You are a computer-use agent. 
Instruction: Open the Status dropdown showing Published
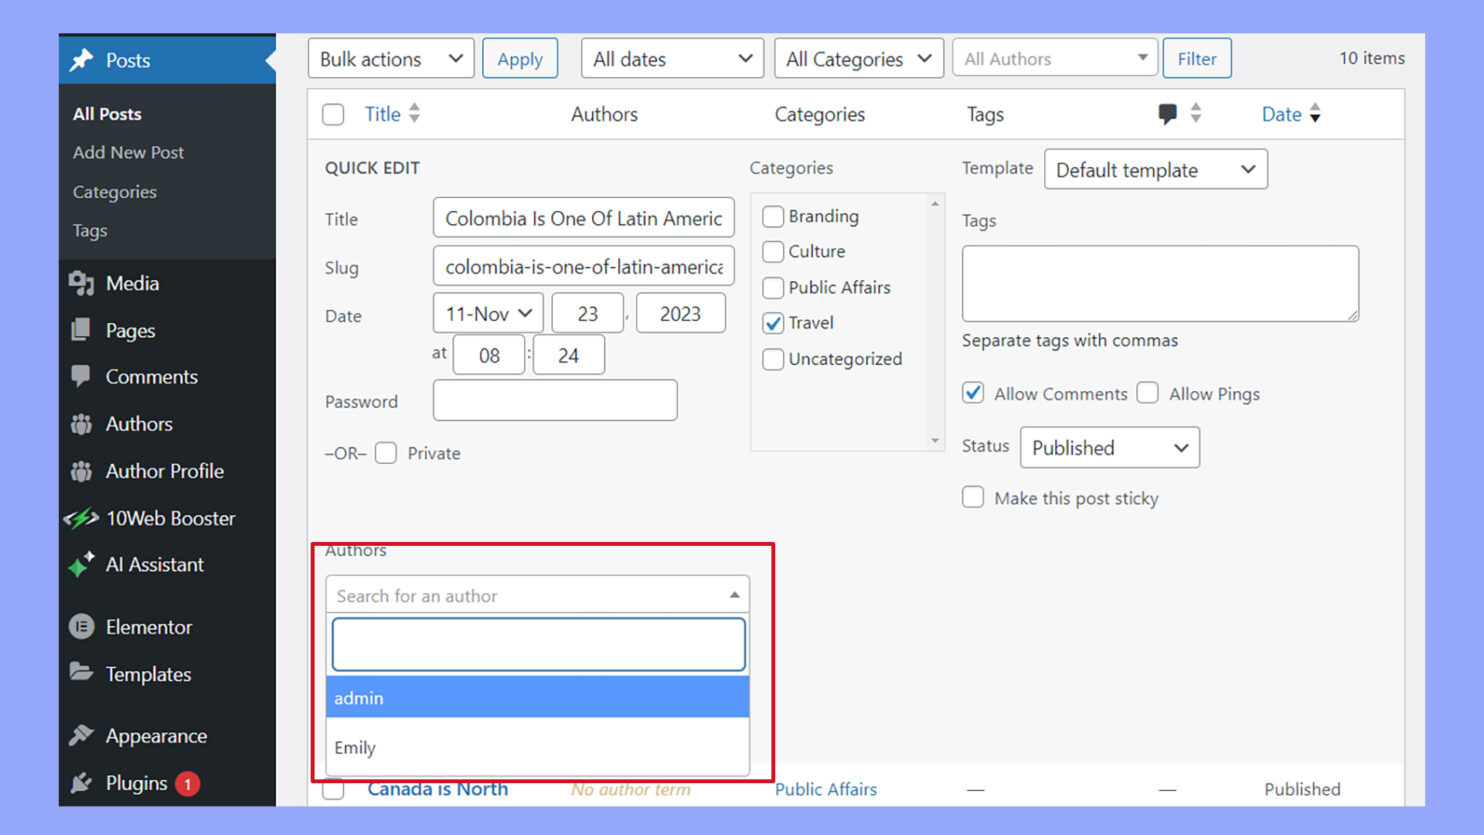pos(1109,447)
